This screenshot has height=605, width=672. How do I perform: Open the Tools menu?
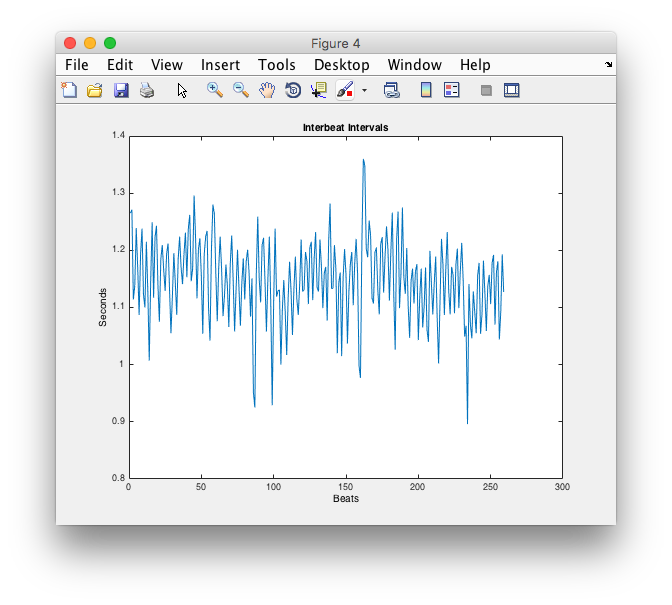click(x=276, y=65)
